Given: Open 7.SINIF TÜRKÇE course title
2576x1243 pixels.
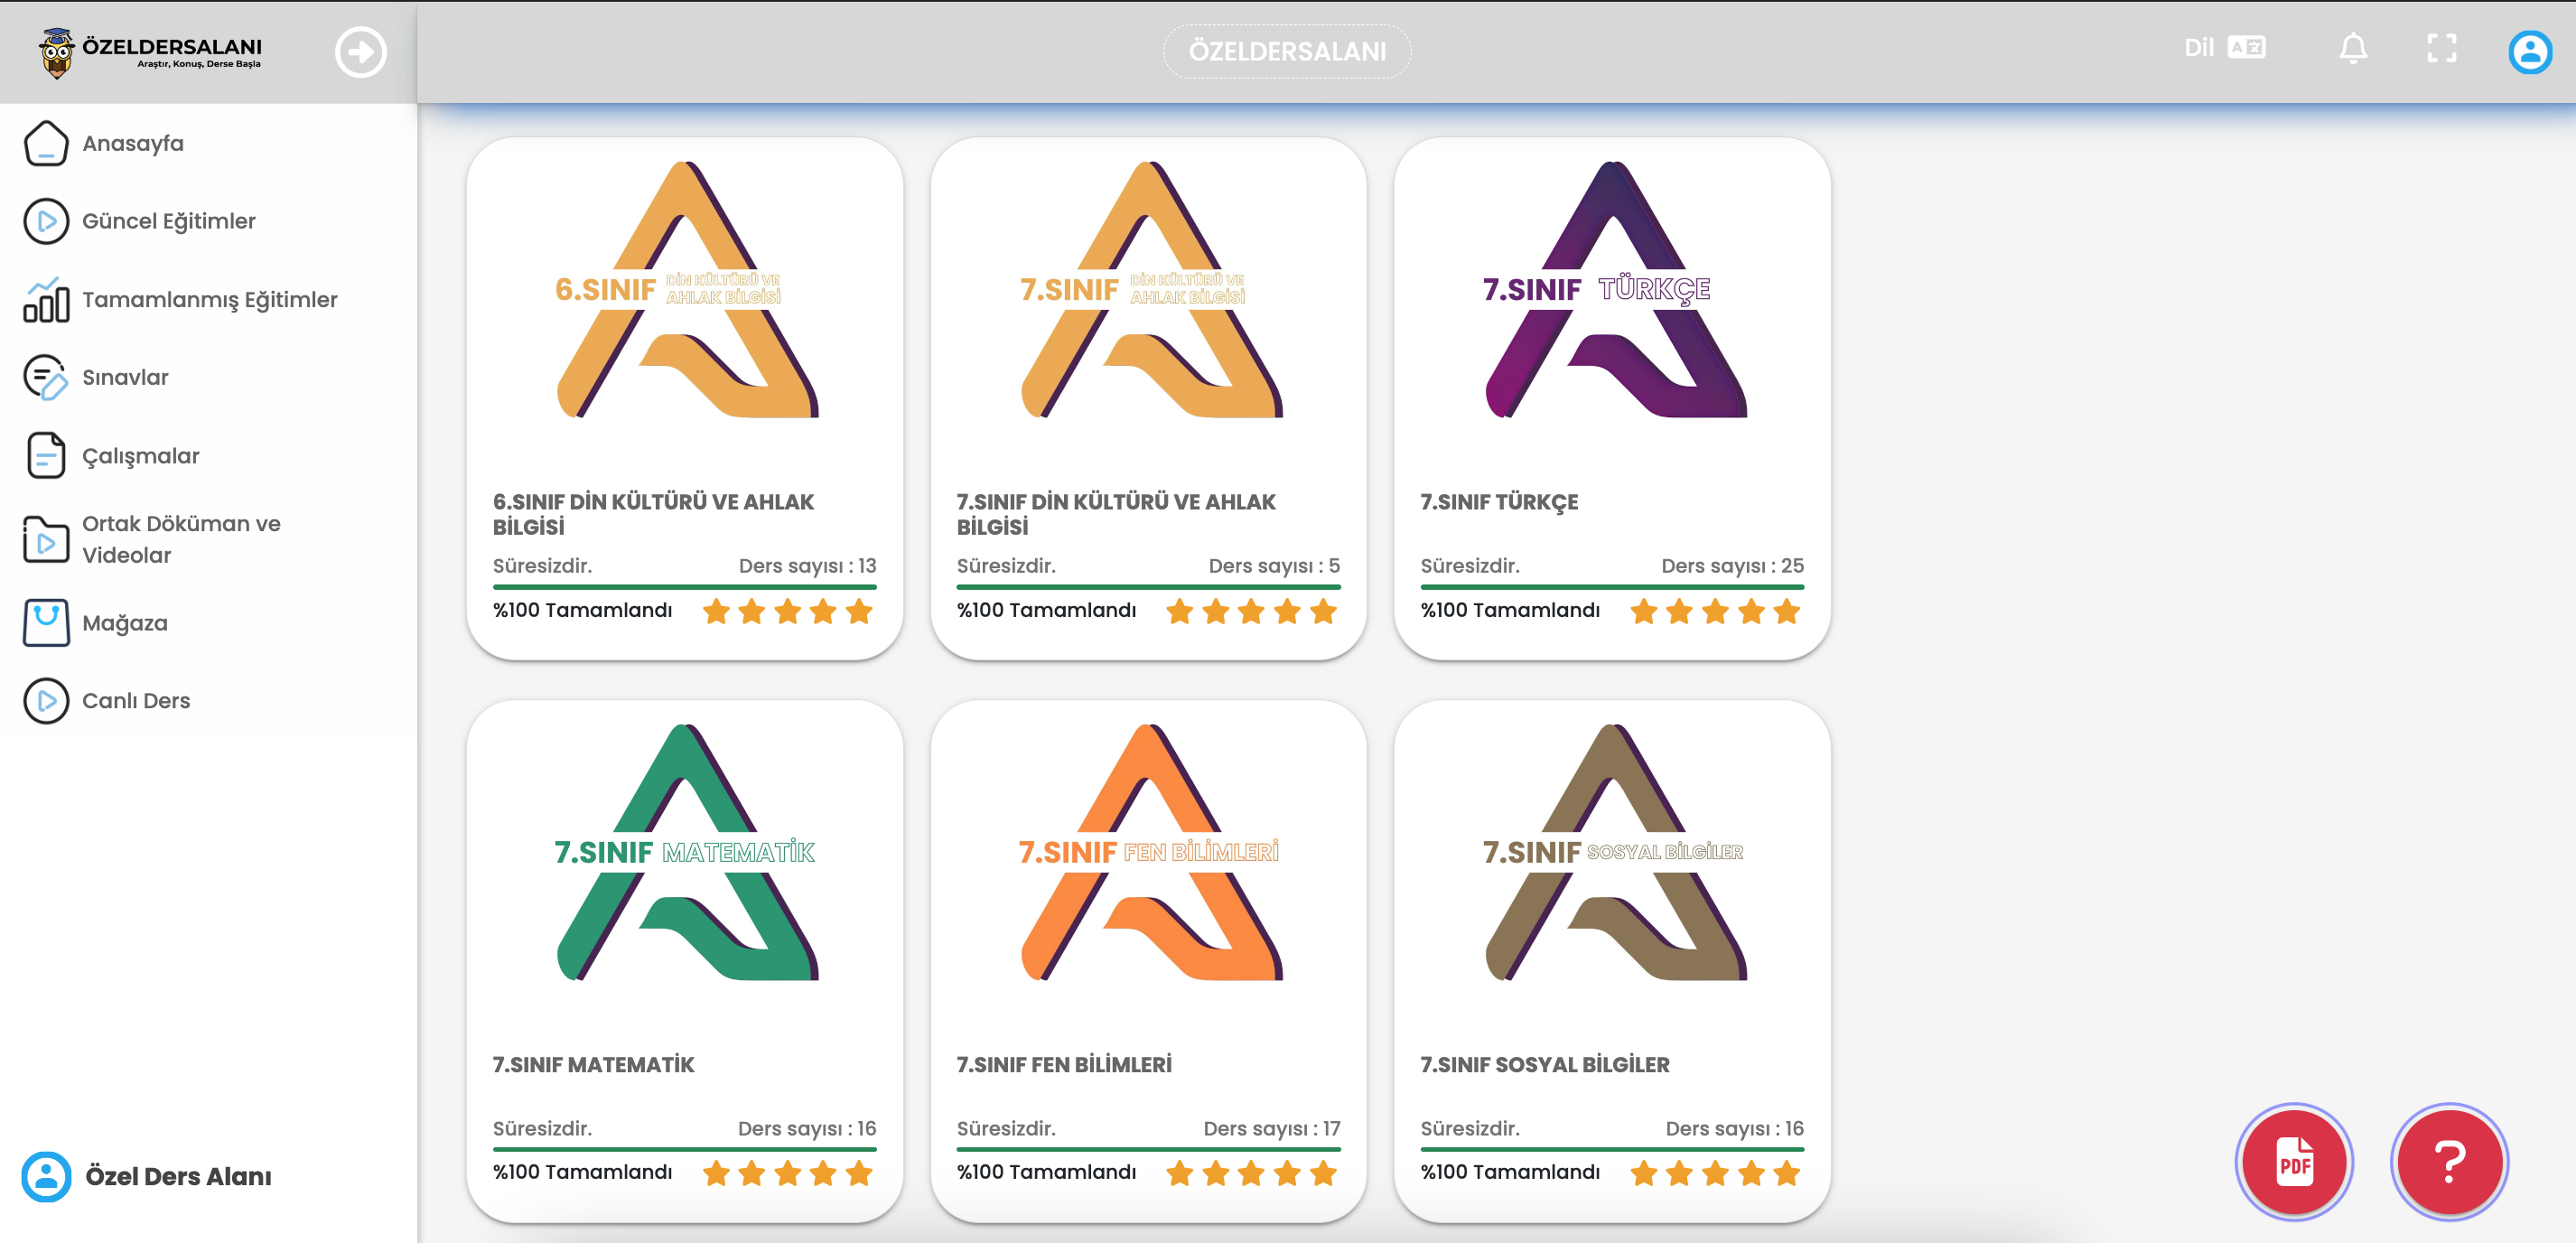Looking at the screenshot, I should (x=1498, y=502).
